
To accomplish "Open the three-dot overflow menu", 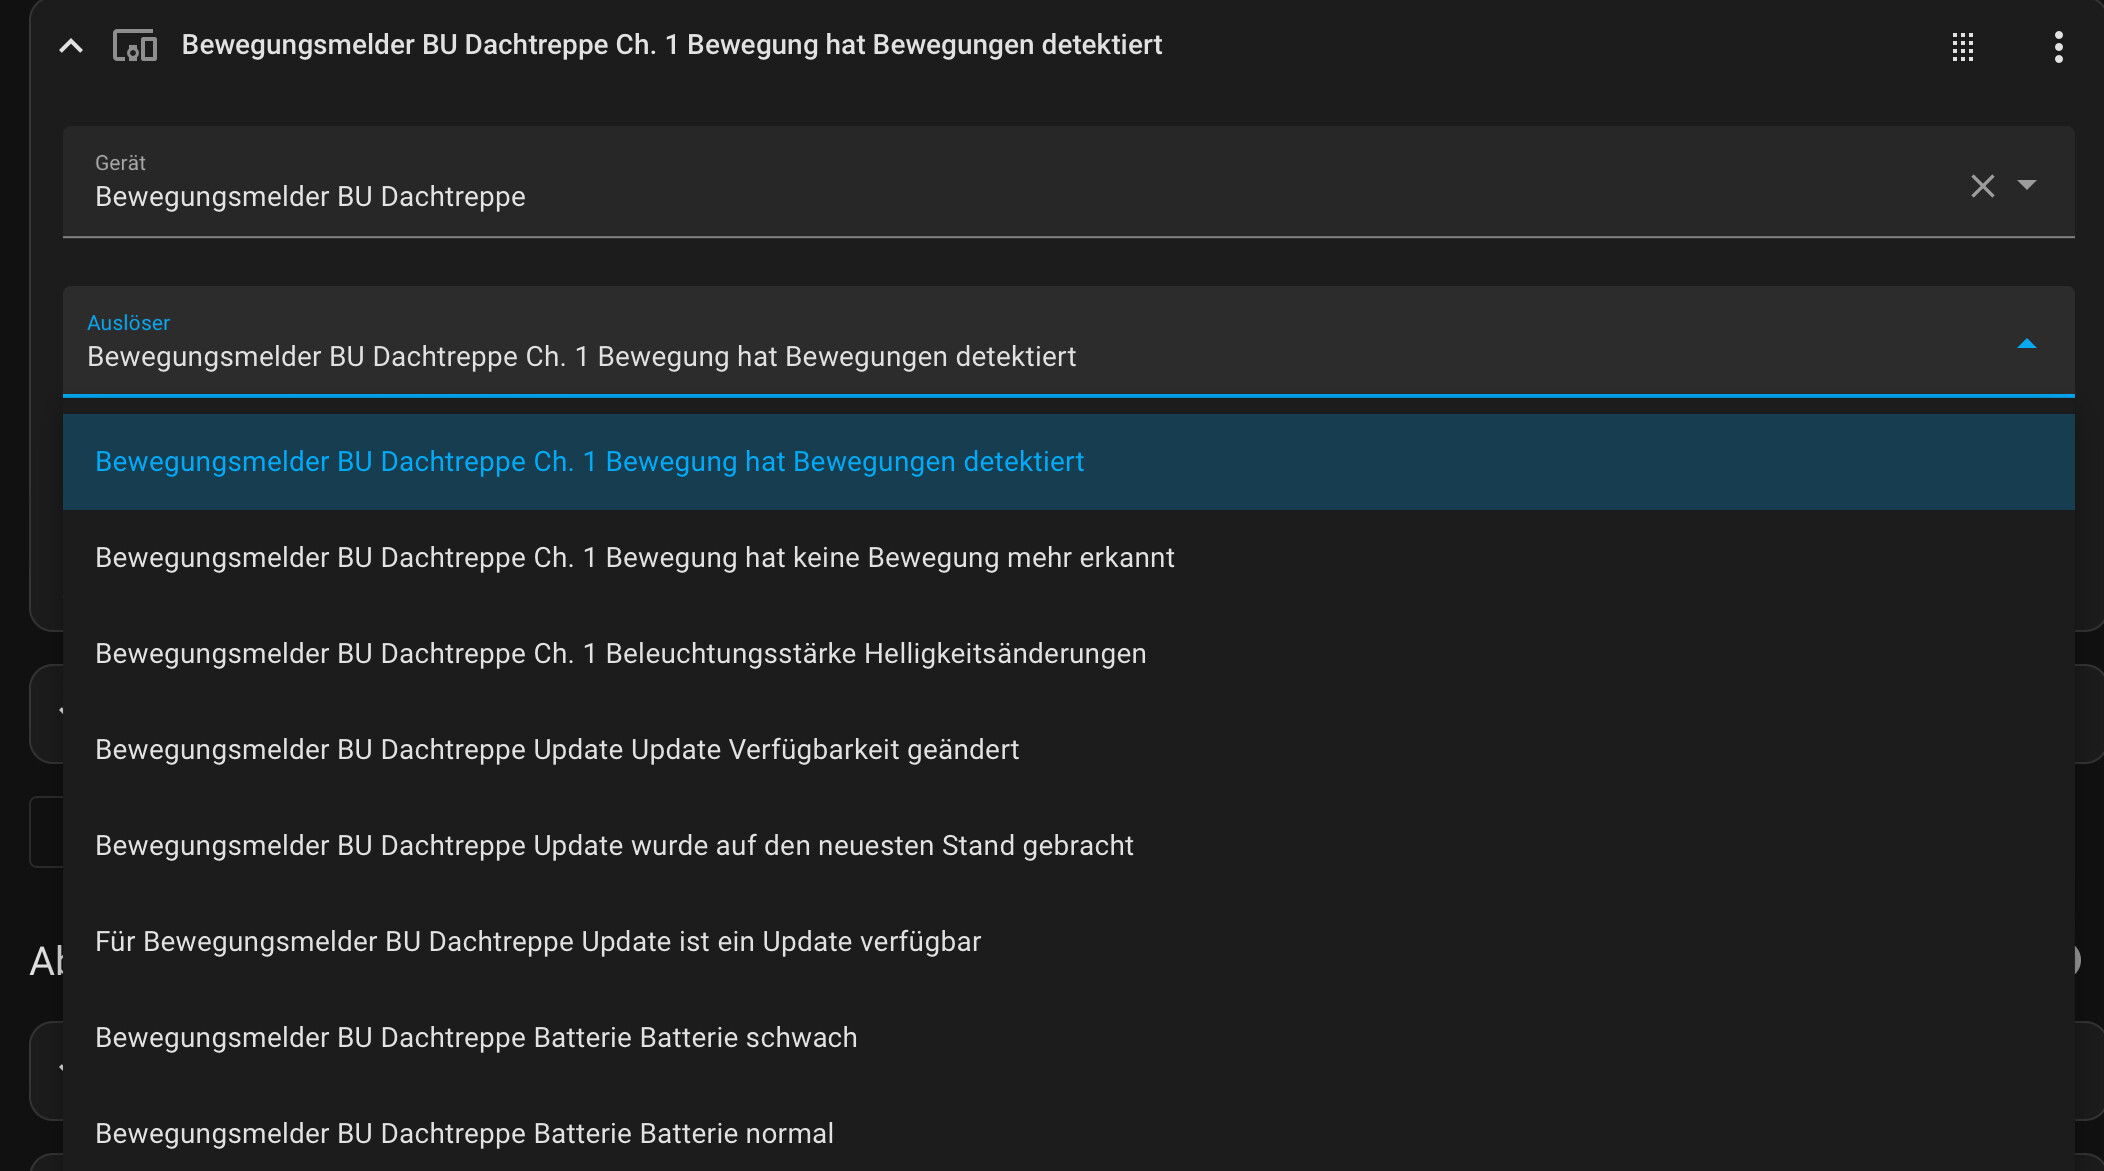I will pyautogui.click(x=2058, y=47).
